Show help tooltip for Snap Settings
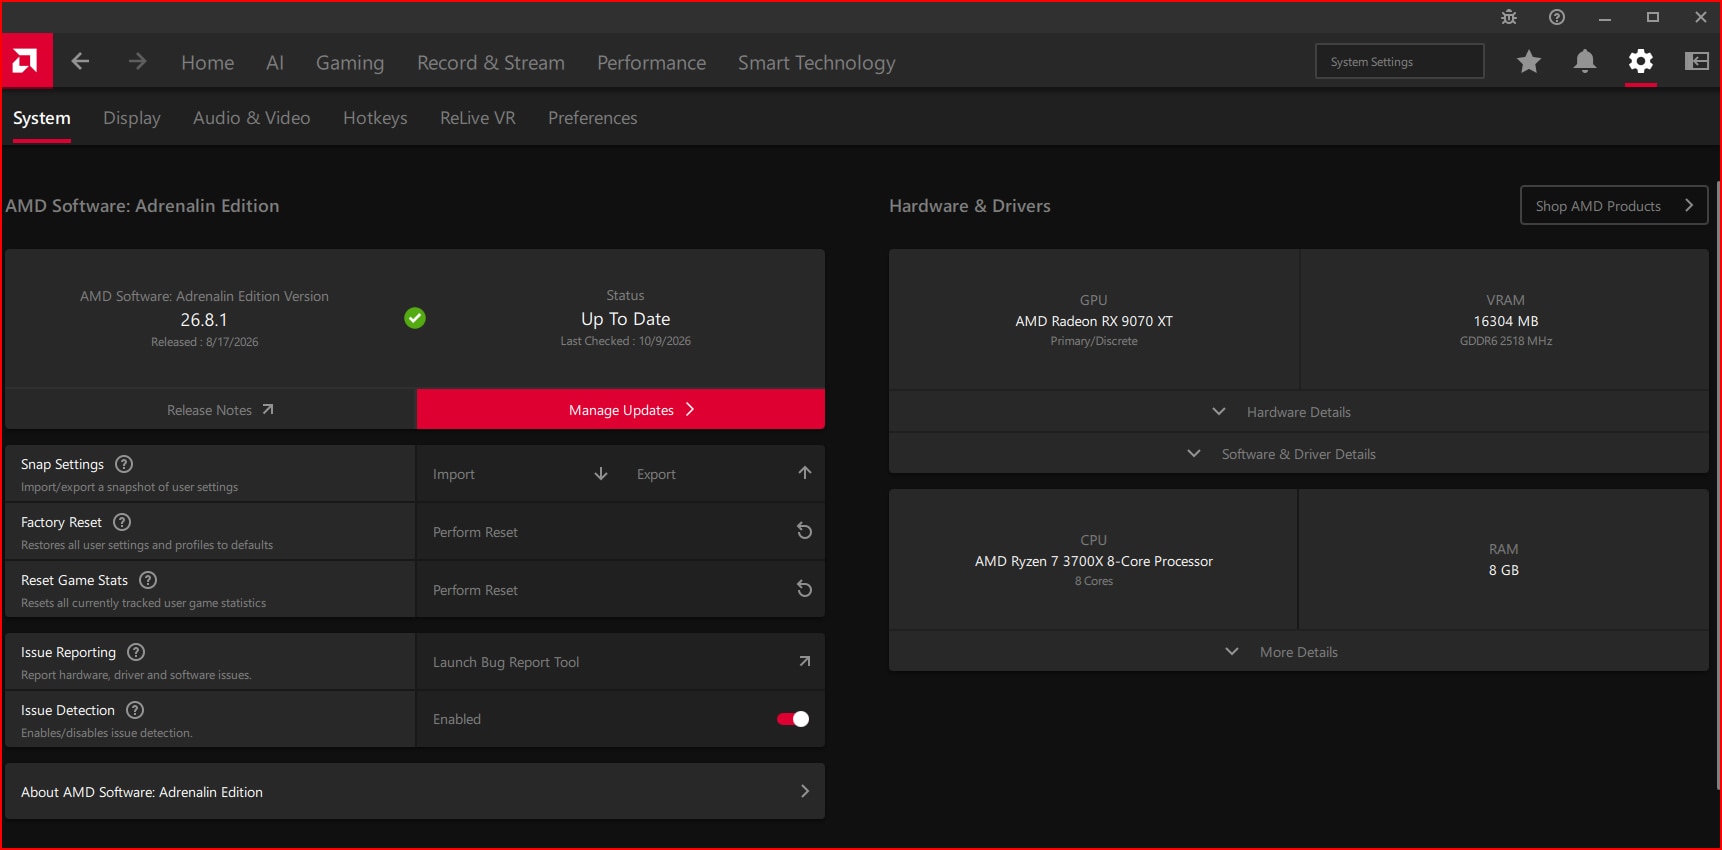 [x=124, y=464]
